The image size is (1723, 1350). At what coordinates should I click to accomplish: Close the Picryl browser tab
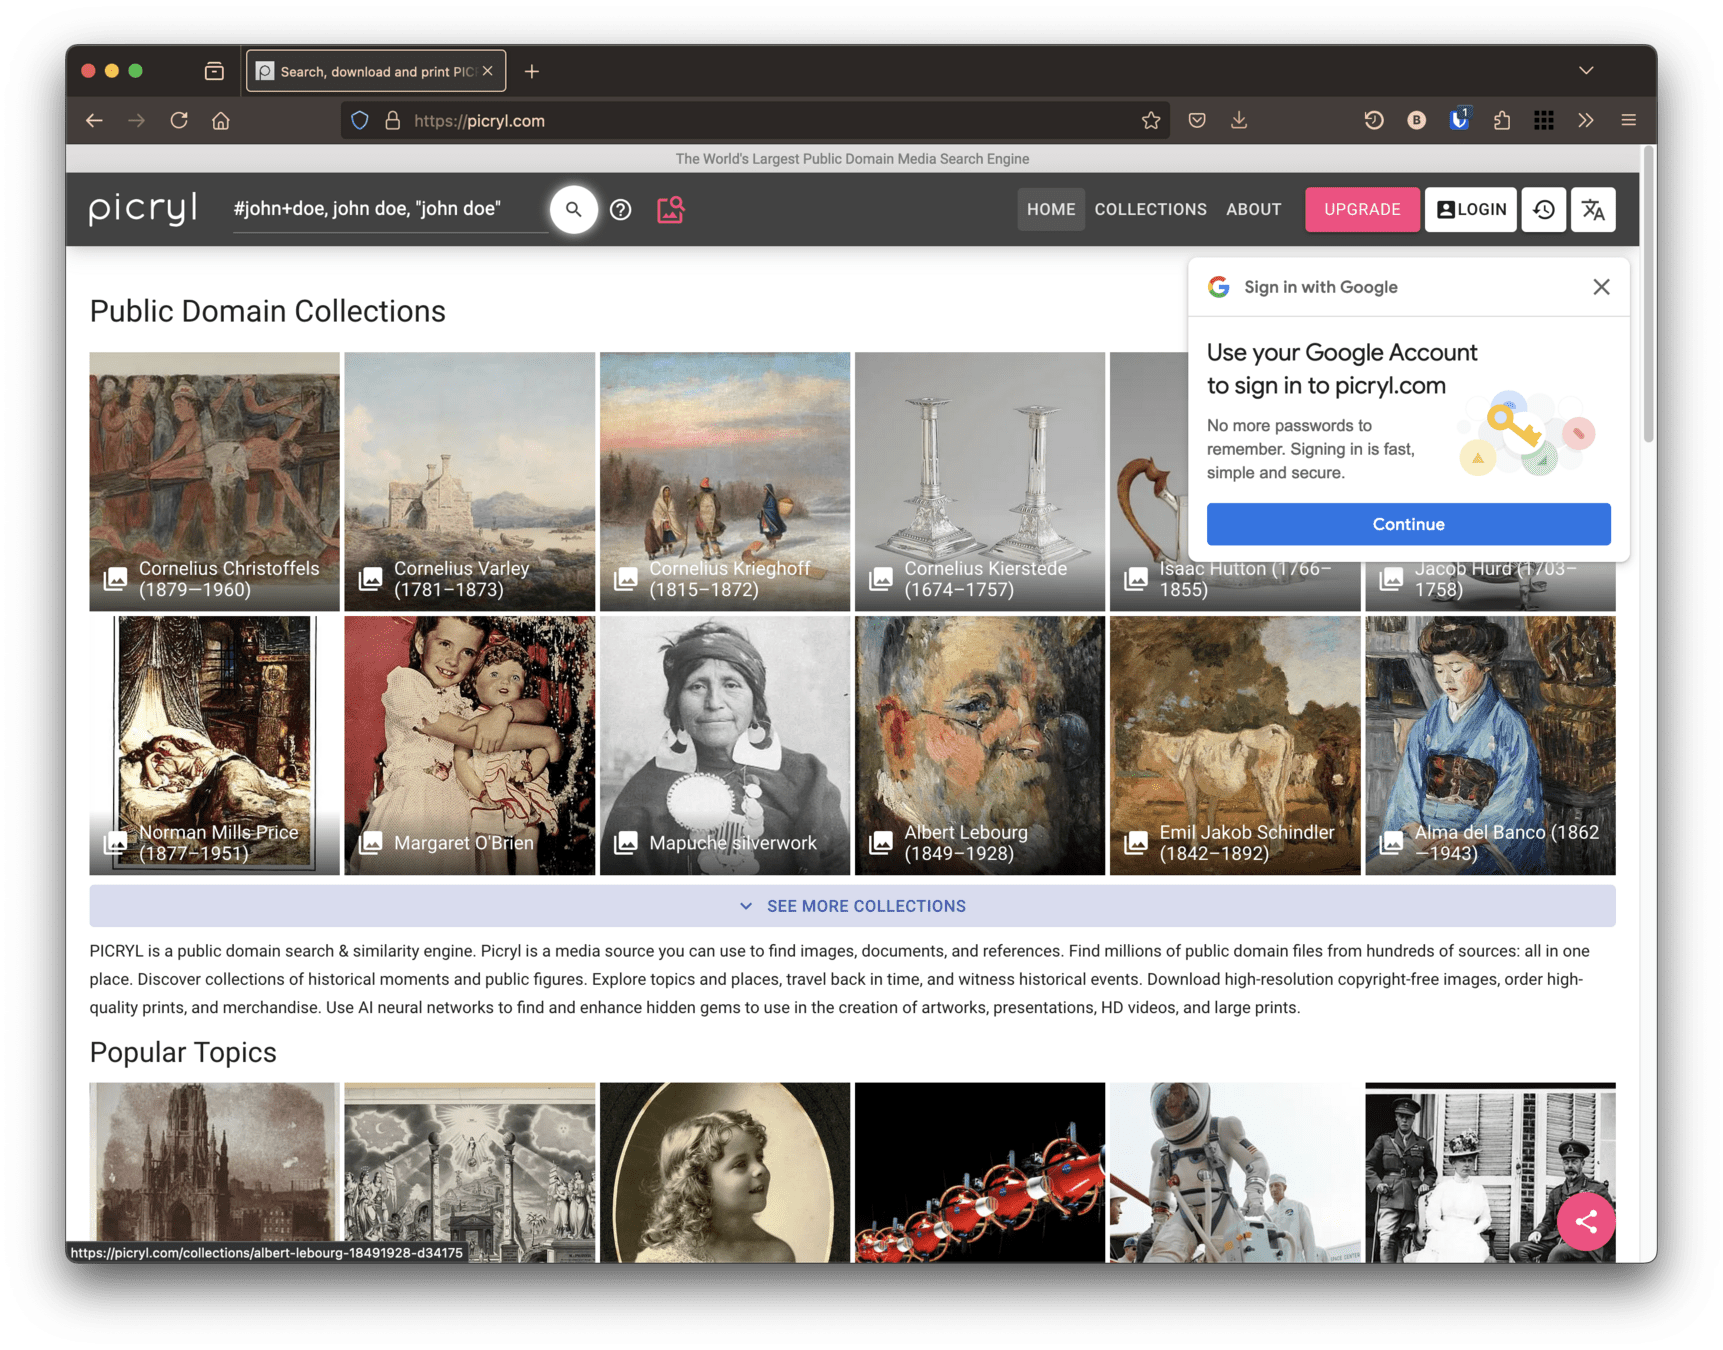coord(488,71)
